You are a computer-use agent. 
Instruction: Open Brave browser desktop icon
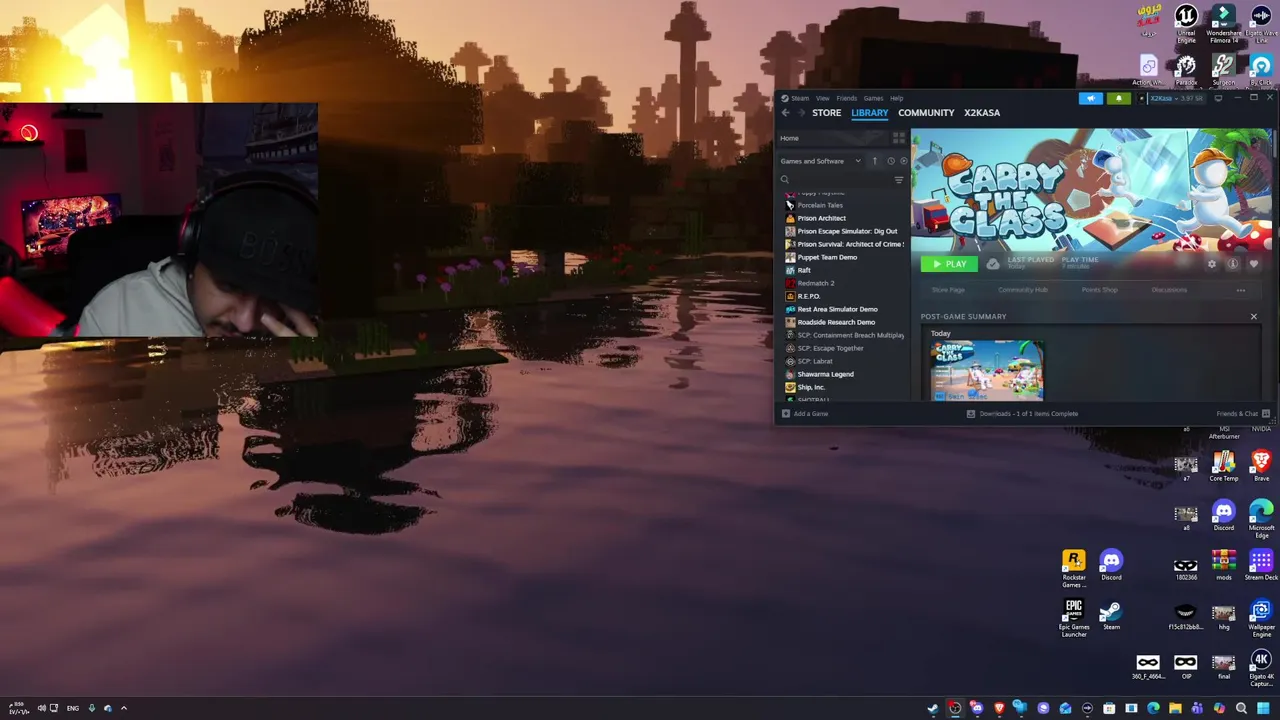click(1261, 466)
